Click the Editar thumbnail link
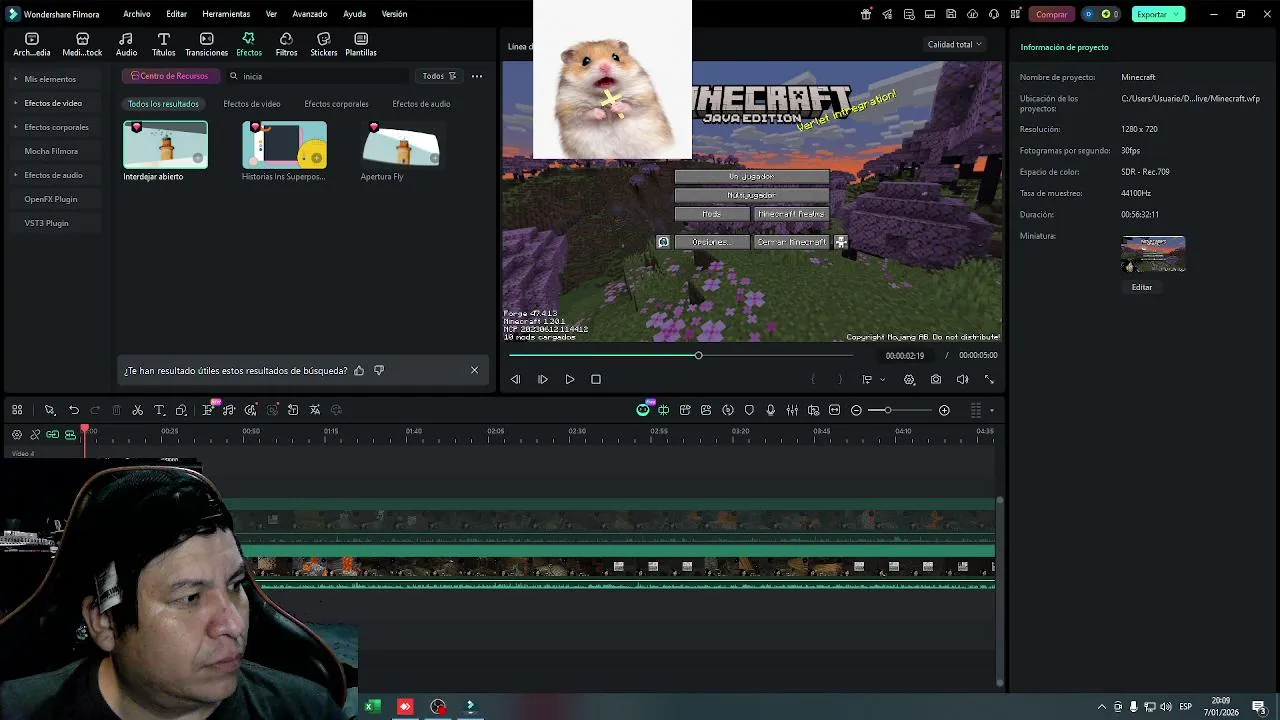The height and width of the screenshot is (720, 1280). (x=1141, y=287)
